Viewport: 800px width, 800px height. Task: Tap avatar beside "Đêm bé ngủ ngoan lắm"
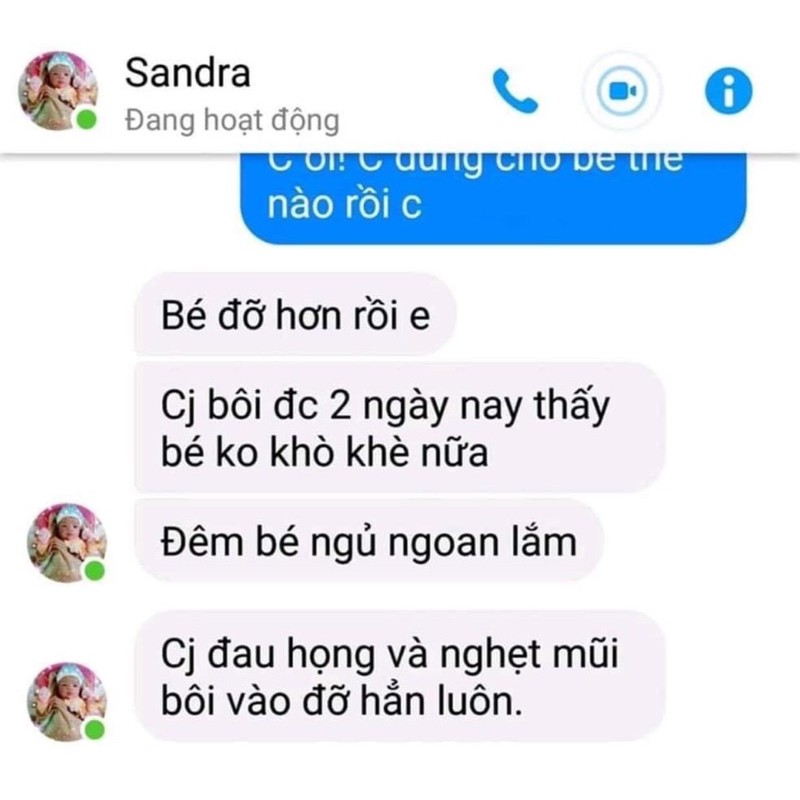pos(66,543)
